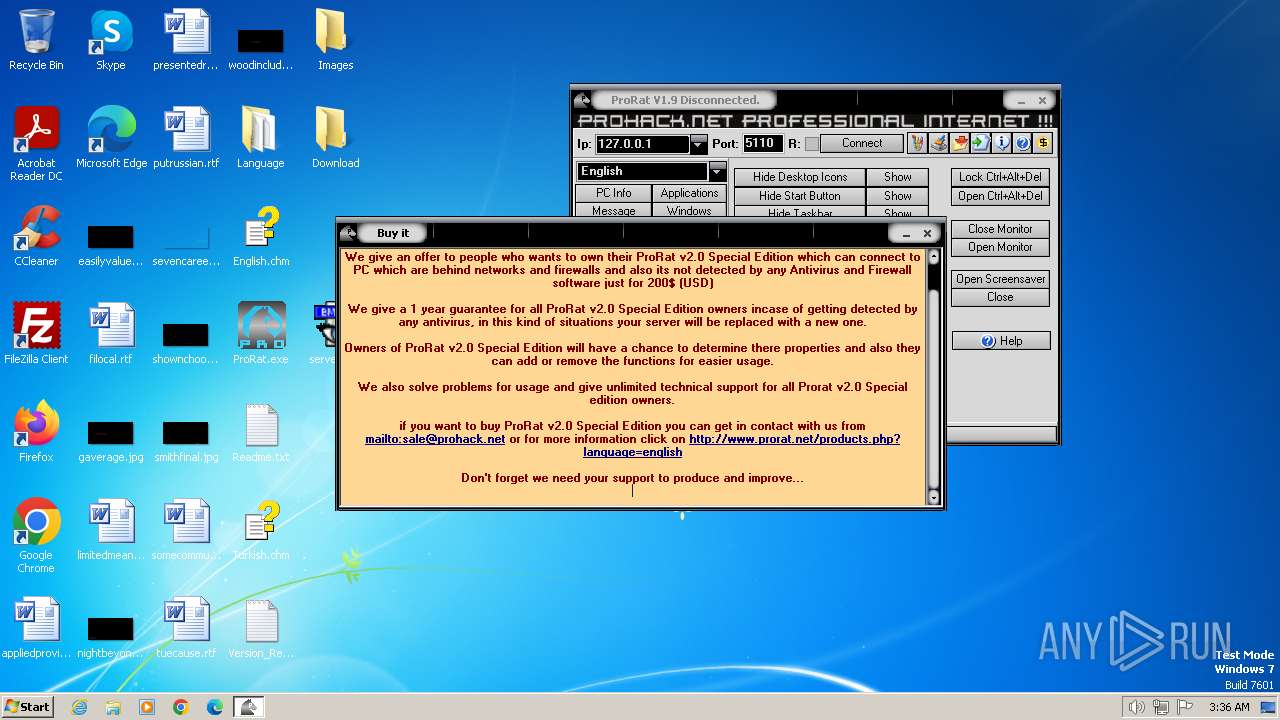Select the Recycle Bin icon
Image resolution: width=1280 pixels, height=720 pixels.
pos(36,40)
